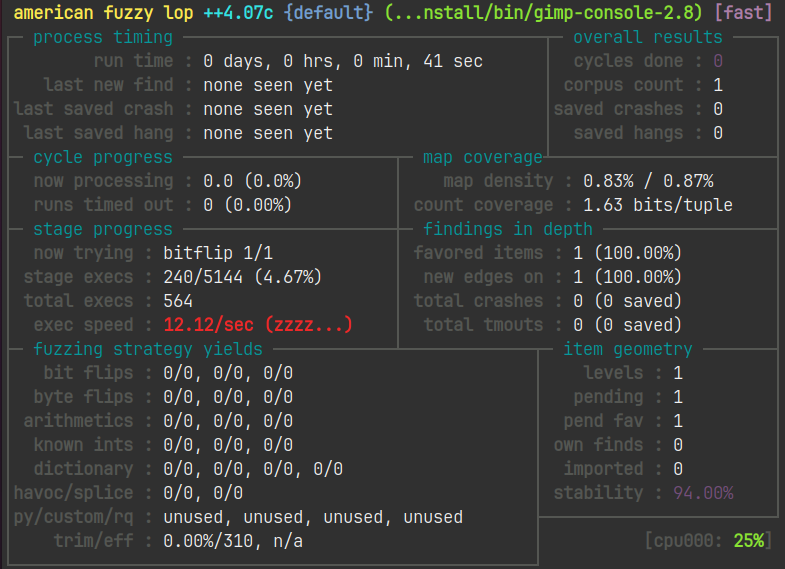Click the 'pending' label in item geometry
Image resolution: width=785 pixels, height=569 pixels.
(608, 397)
